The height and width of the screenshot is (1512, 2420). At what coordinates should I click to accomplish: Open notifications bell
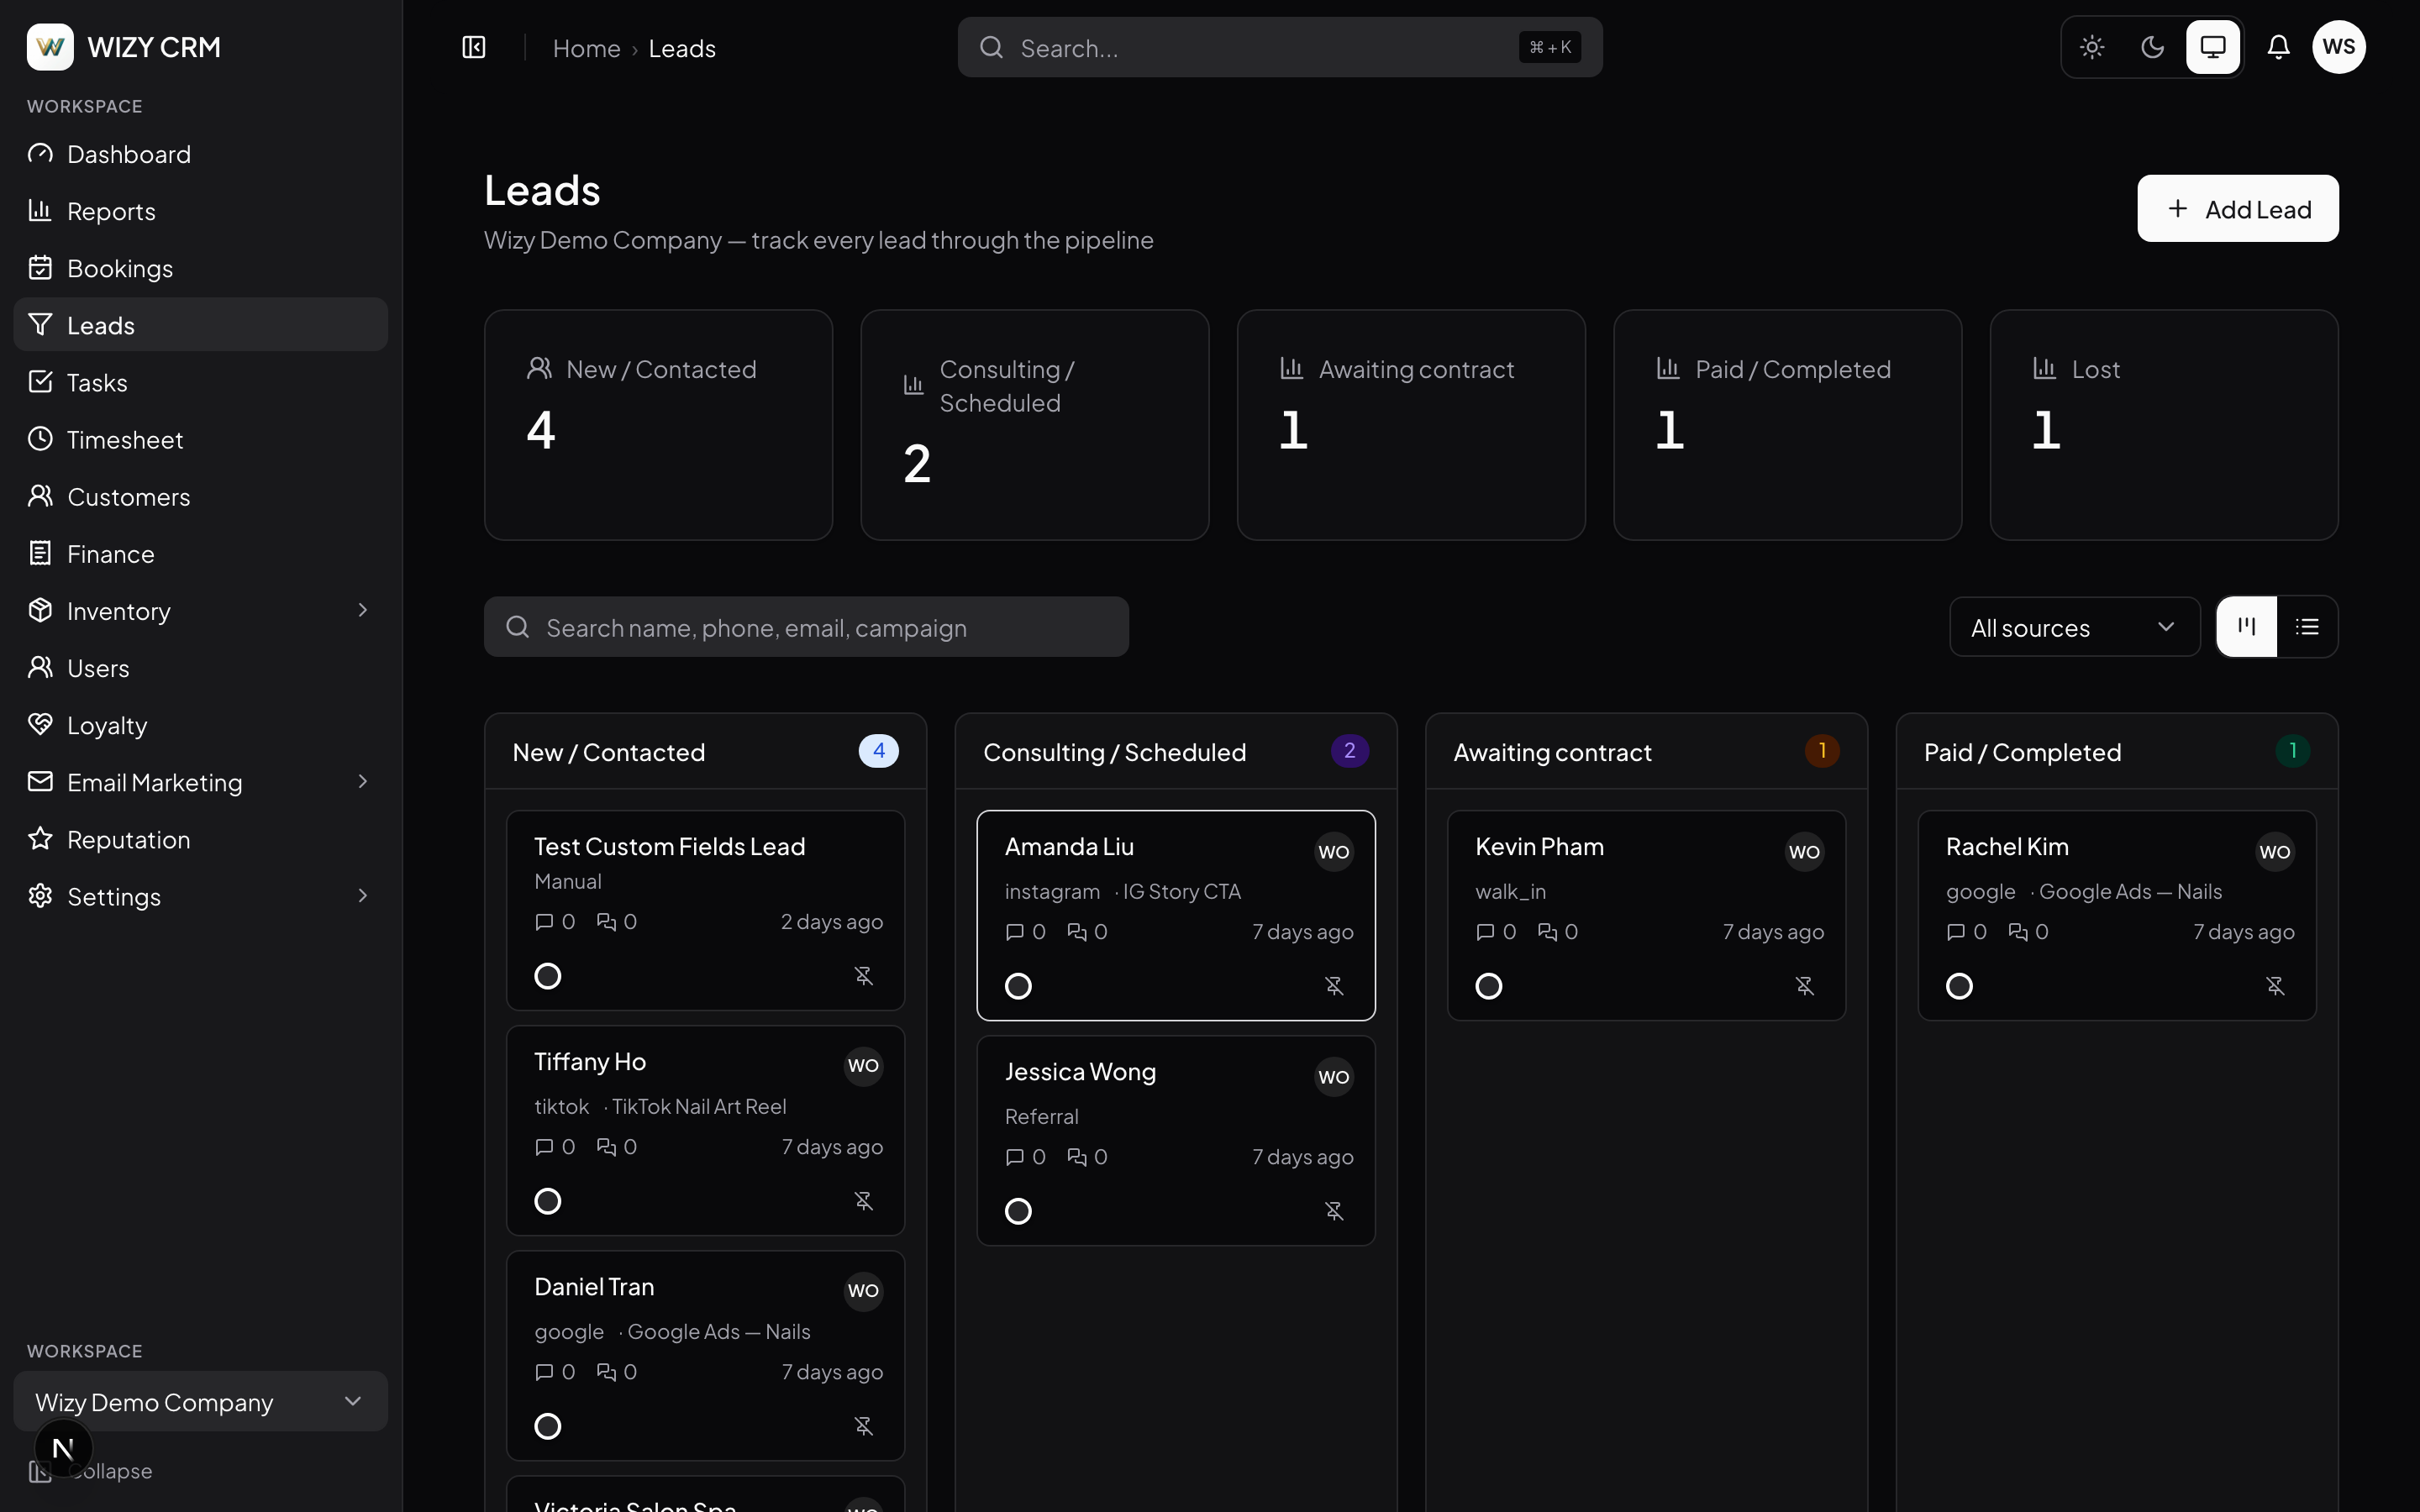(2278, 47)
